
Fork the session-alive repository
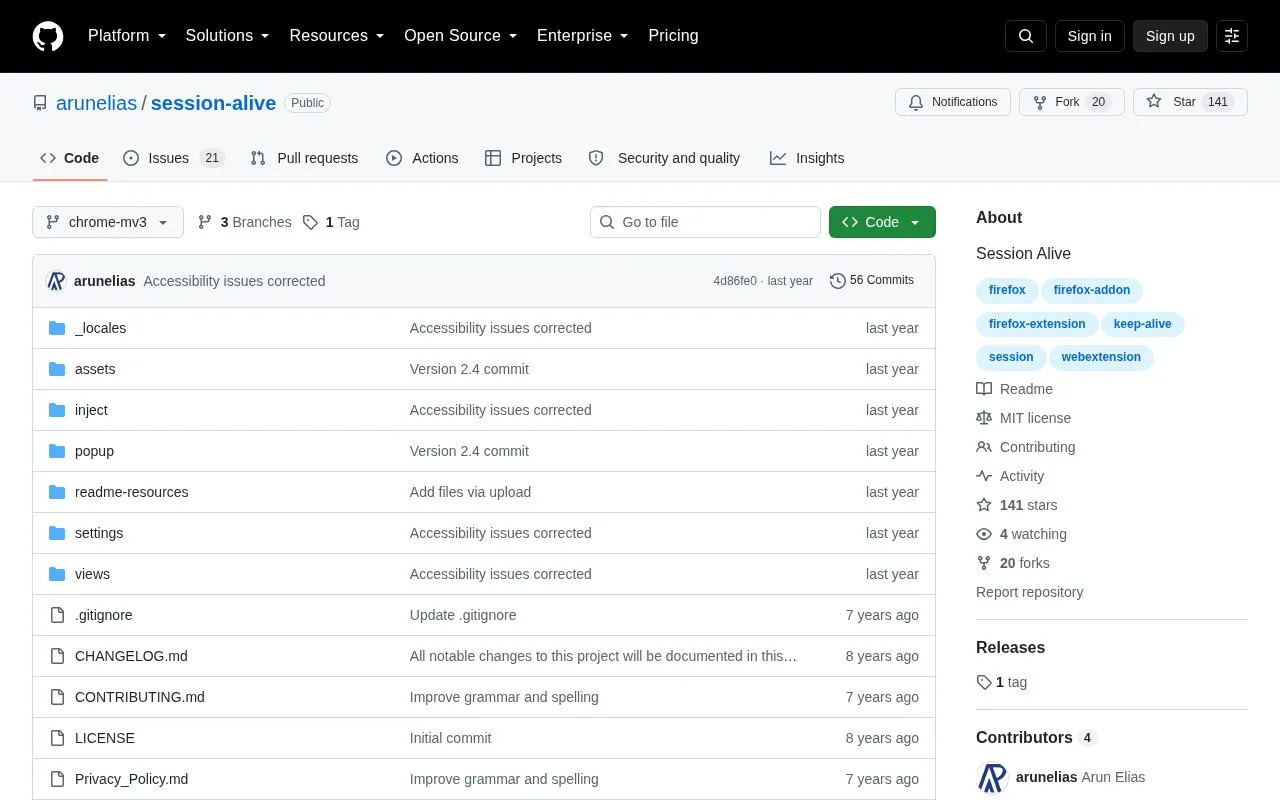1072,102
